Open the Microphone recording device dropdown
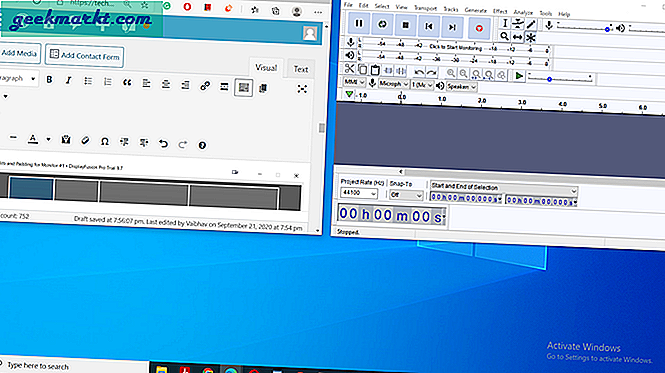 (x=394, y=84)
